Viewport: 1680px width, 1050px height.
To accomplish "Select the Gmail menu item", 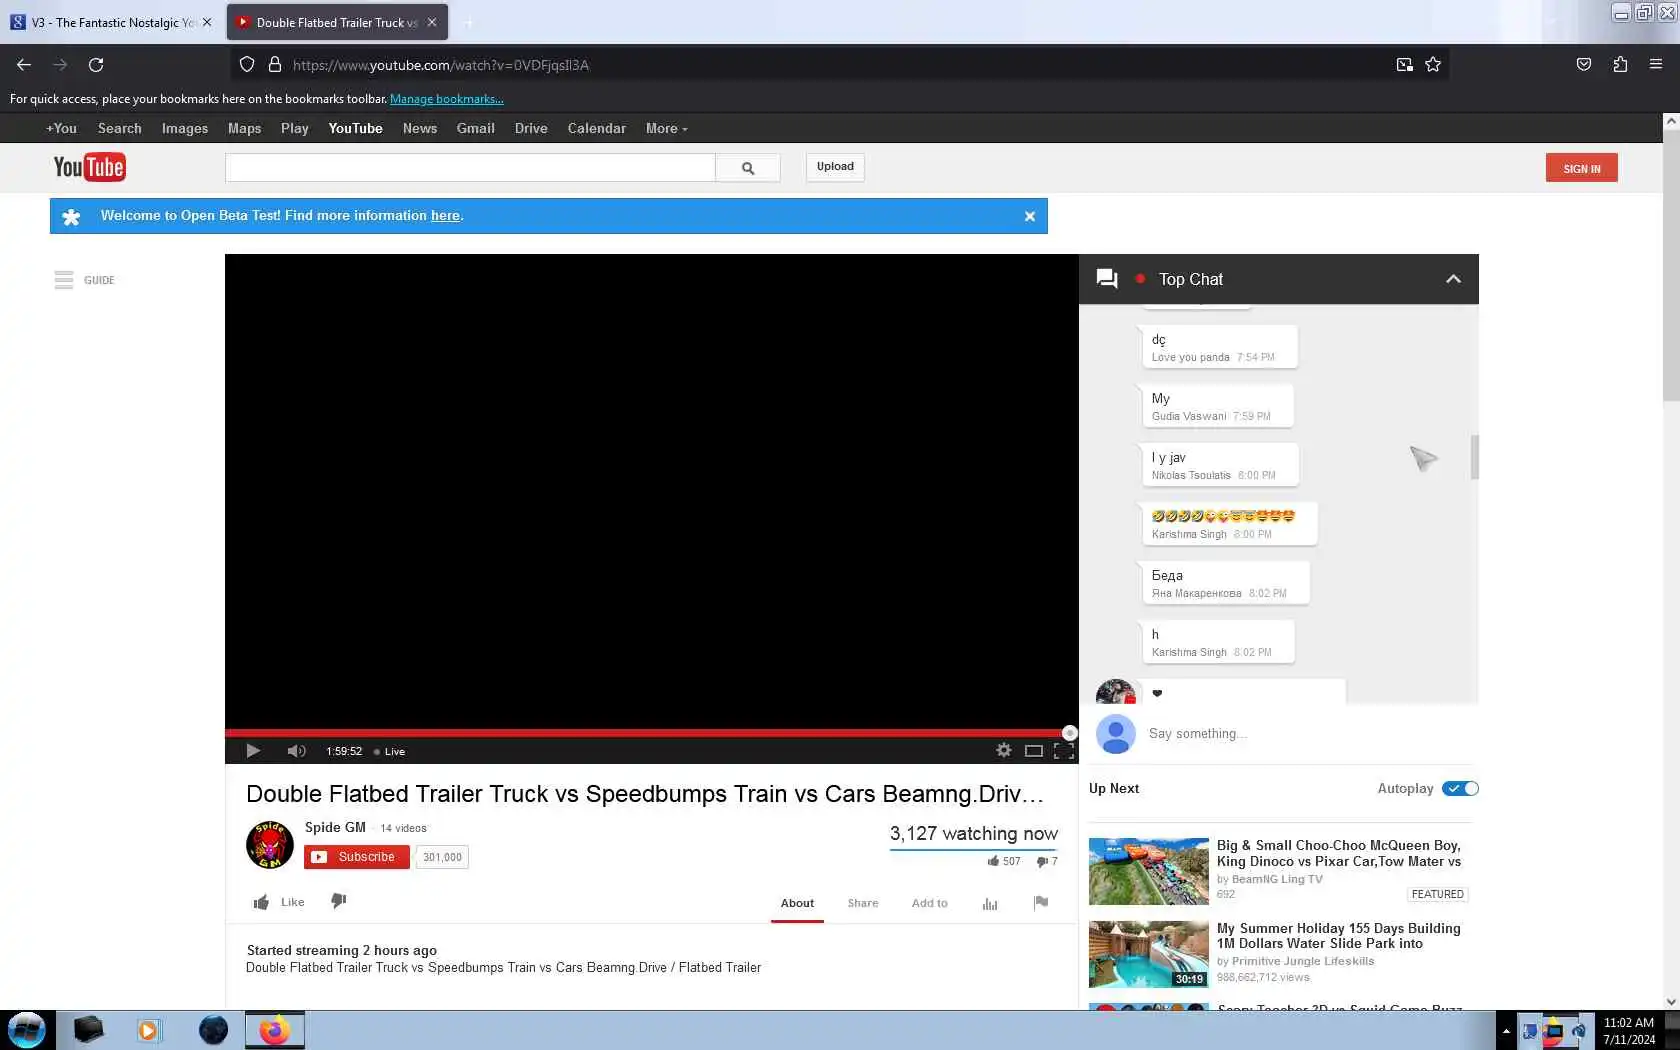I will 476,128.
